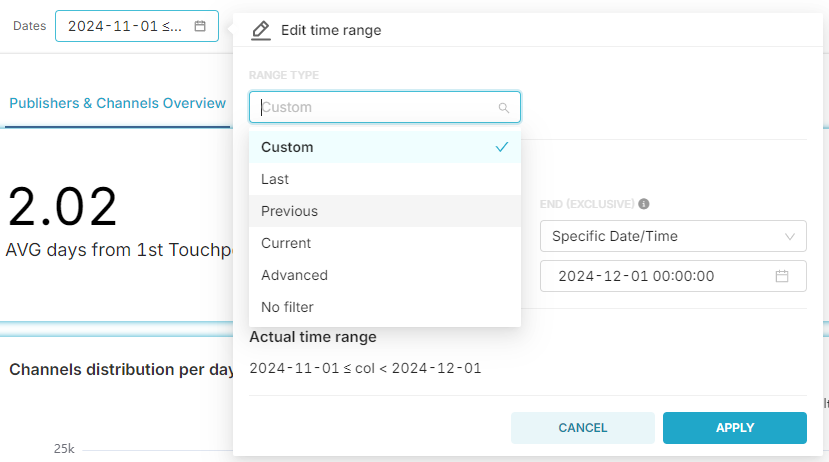Pick the Current range type option
The image size is (829, 462).
click(x=286, y=243)
